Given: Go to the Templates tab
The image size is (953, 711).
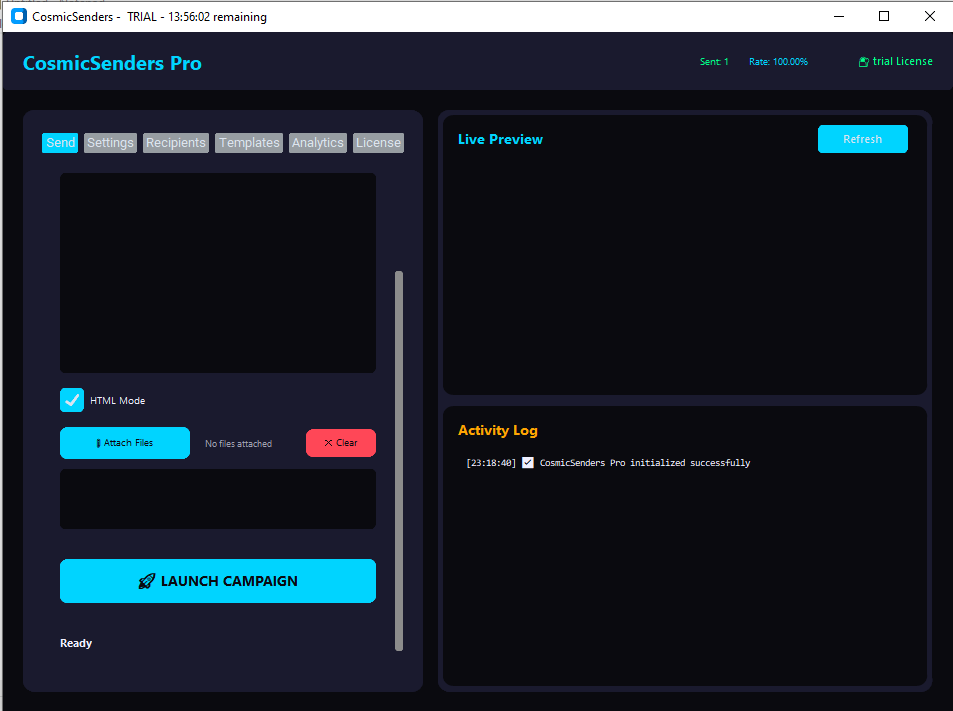Looking at the screenshot, I should click(x=249, y=143).
